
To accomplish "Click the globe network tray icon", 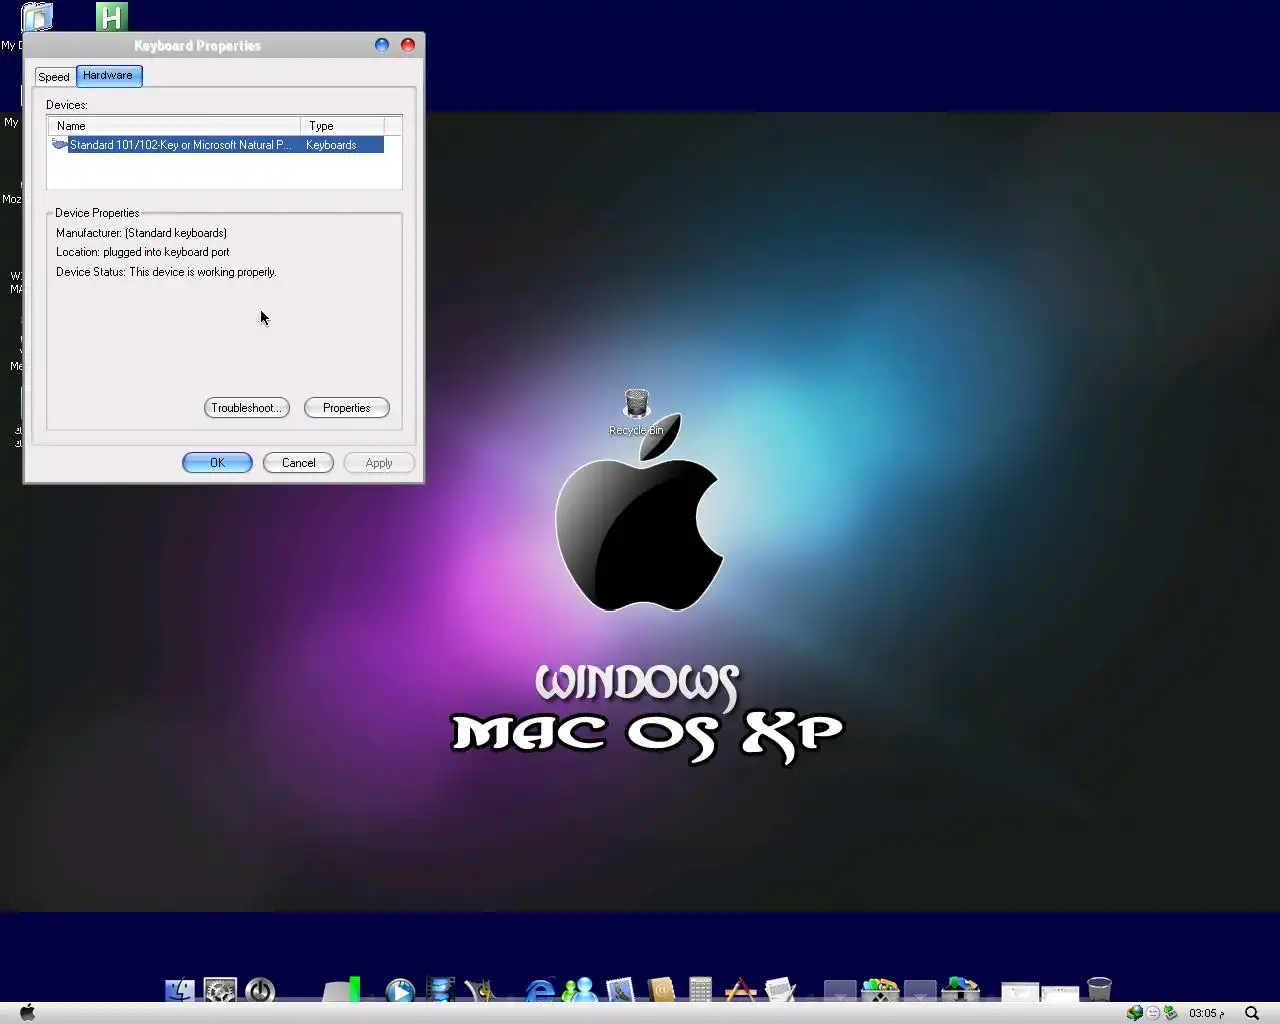I will tap(1135, 1013).
